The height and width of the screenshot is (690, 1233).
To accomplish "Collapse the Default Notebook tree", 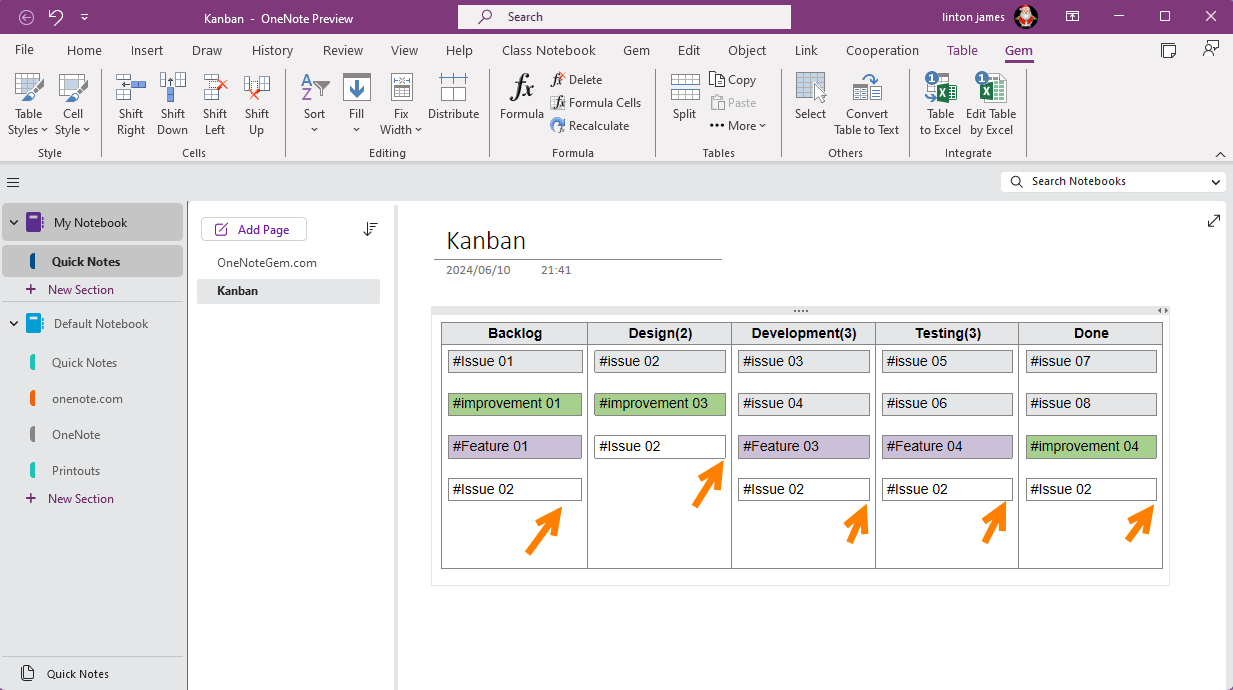I will tap(14, 324).
